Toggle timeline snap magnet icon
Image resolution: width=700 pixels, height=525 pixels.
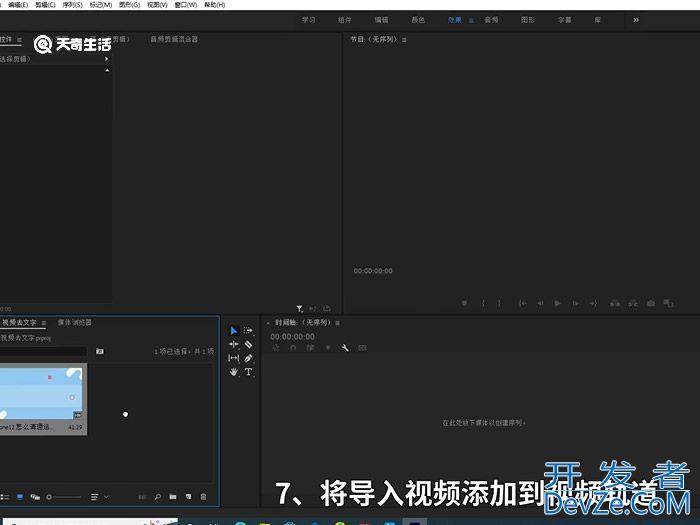pos(293,348)
